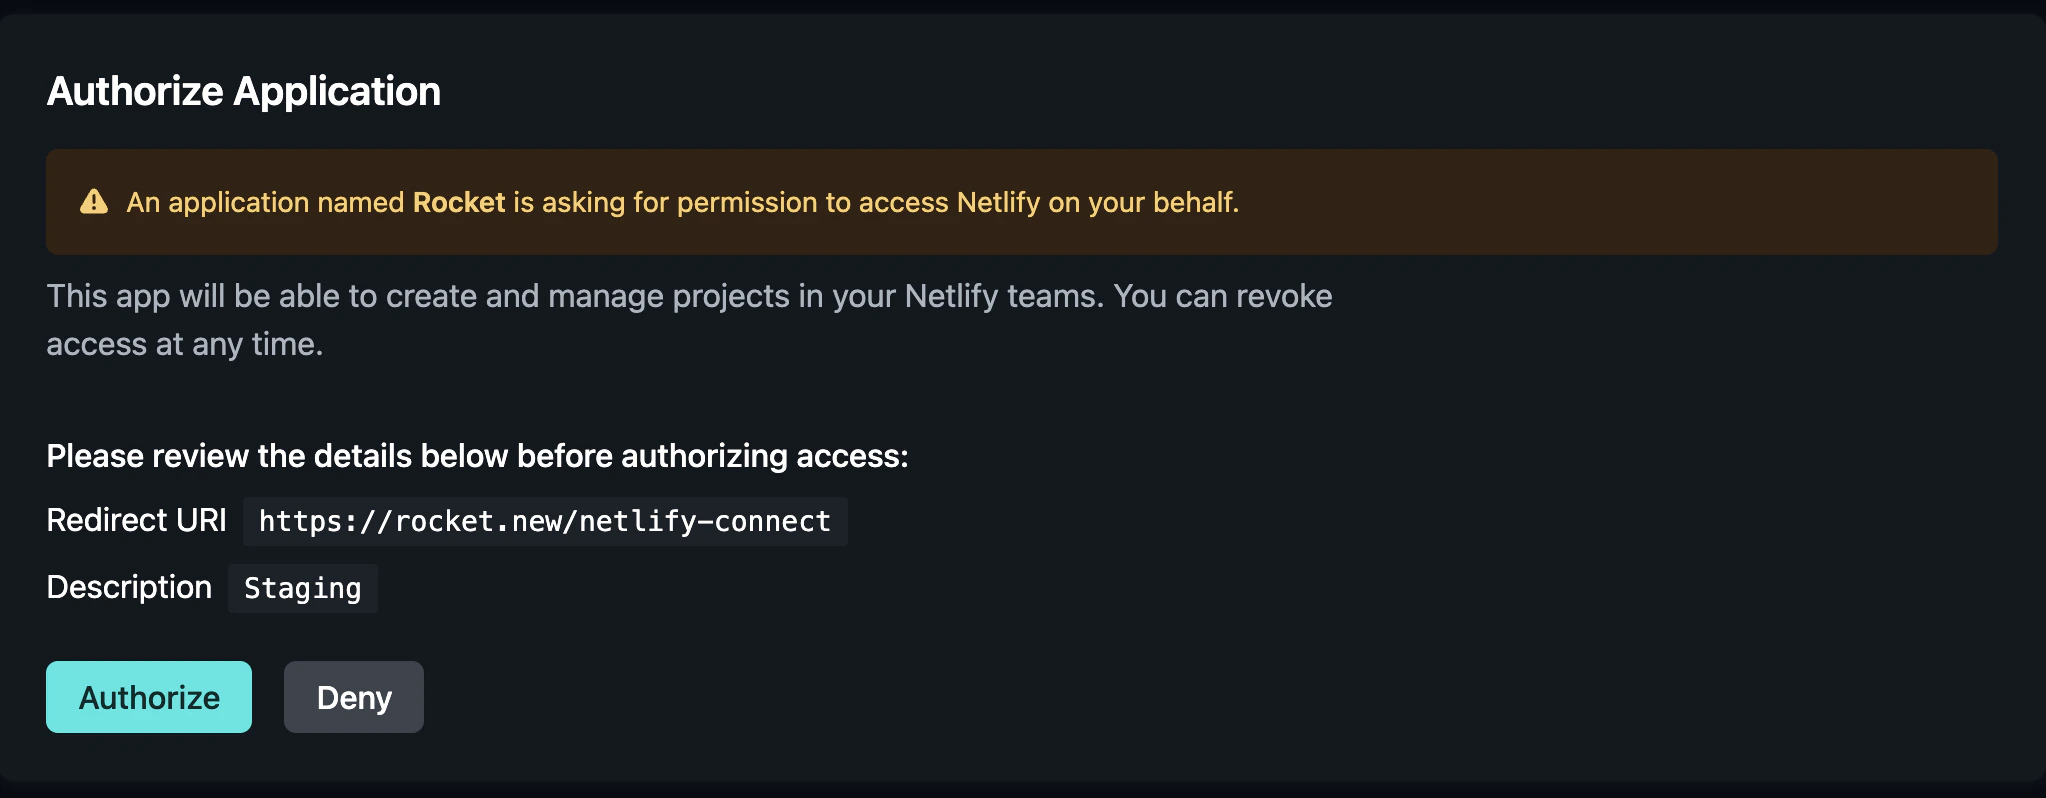The image size is (2046, 798).
Task: Click the Redirect URI label
Action: tap(135, 520)
